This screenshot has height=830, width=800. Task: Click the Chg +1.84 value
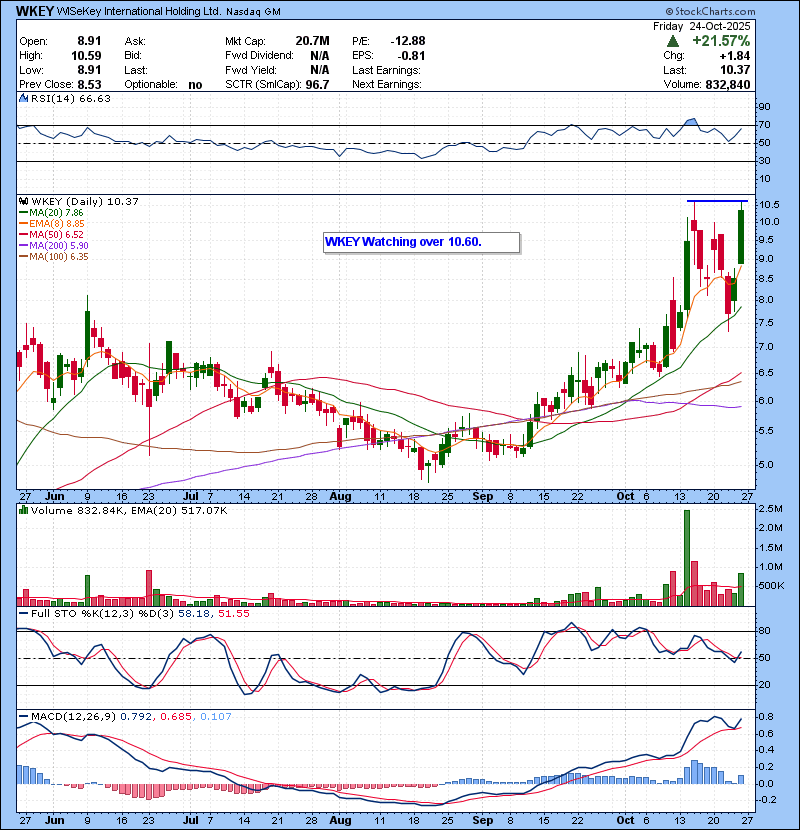point(734,56)
